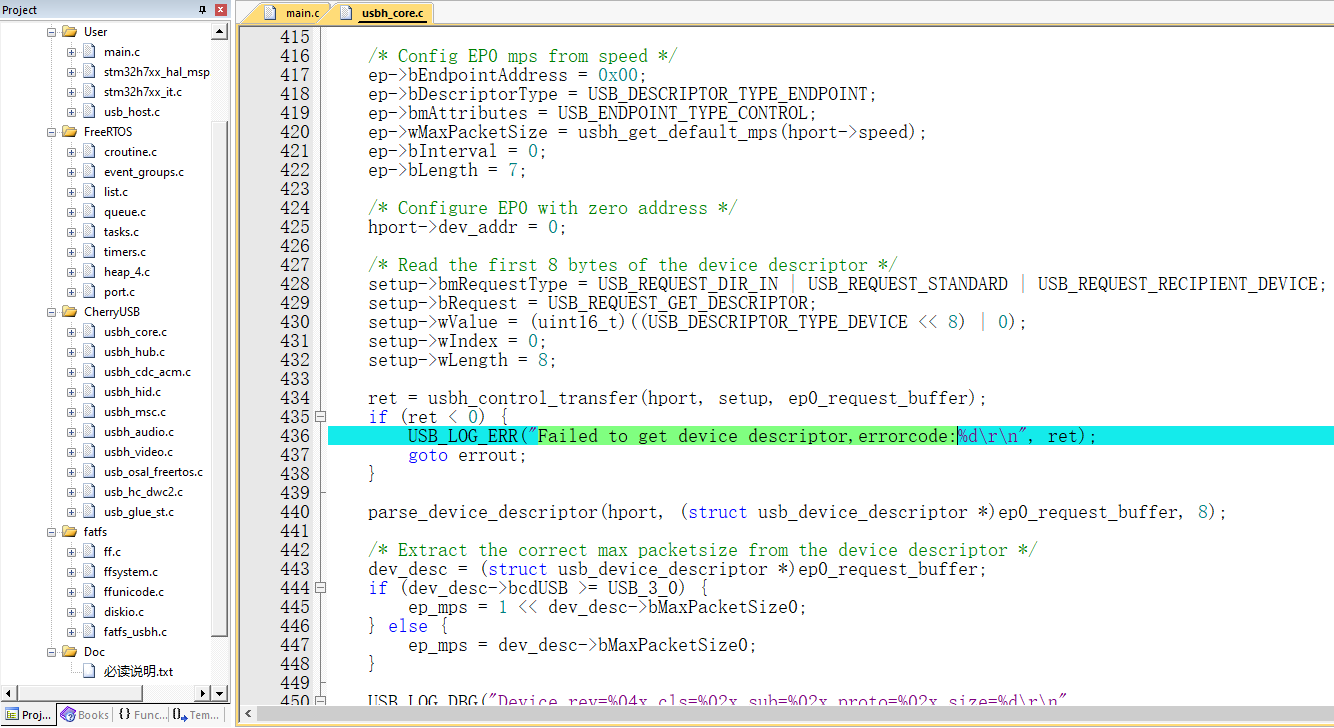The image size is (1334, 728).
Task: Click the usbh_video.c file icon
Action: pyautogui.click(x=90, y=452)
